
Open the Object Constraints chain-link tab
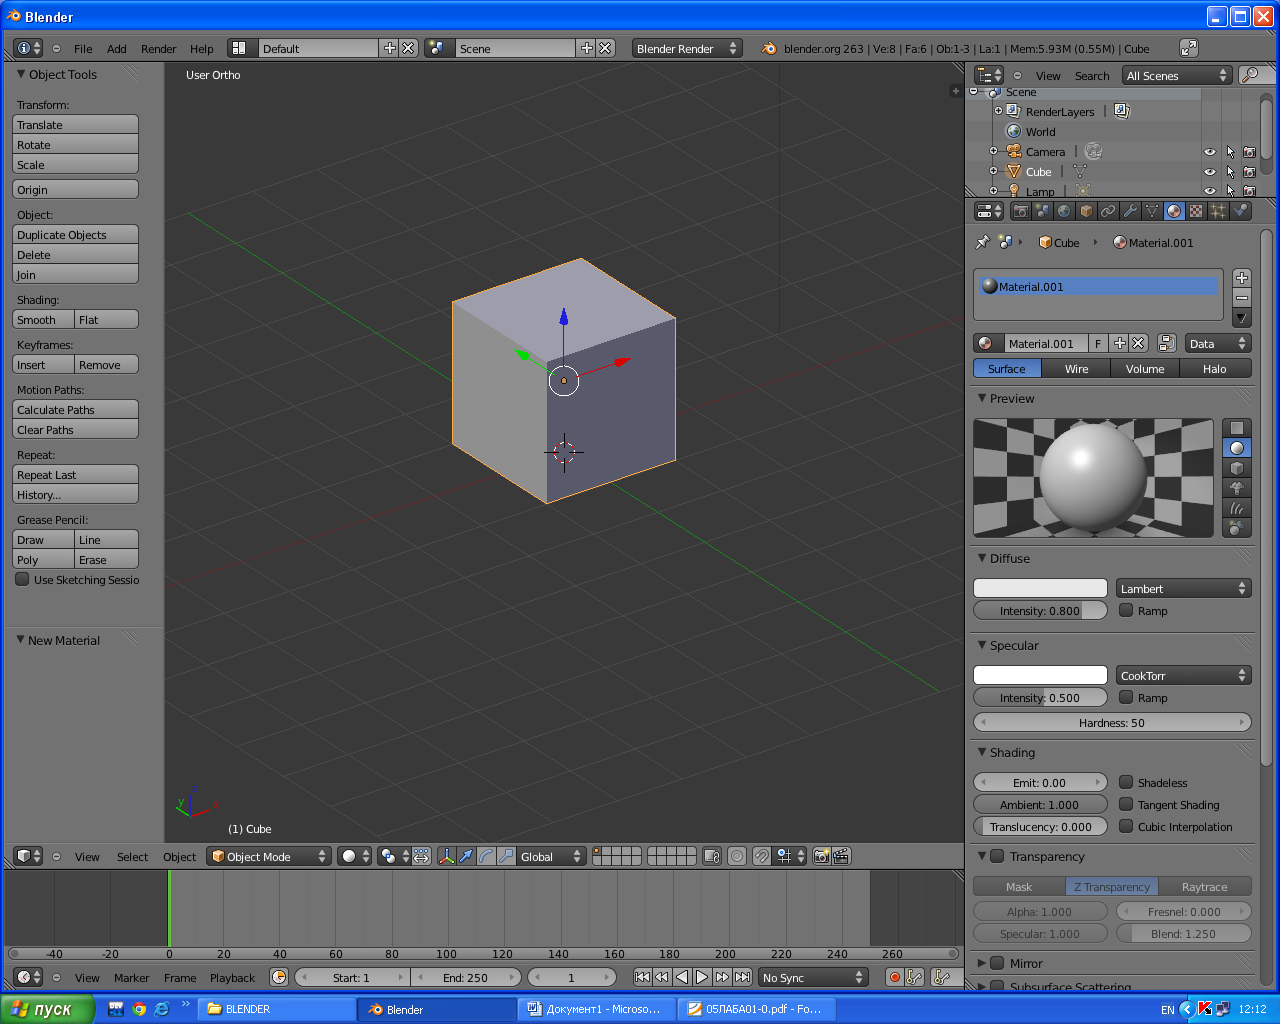click(x=1108, y=211)
